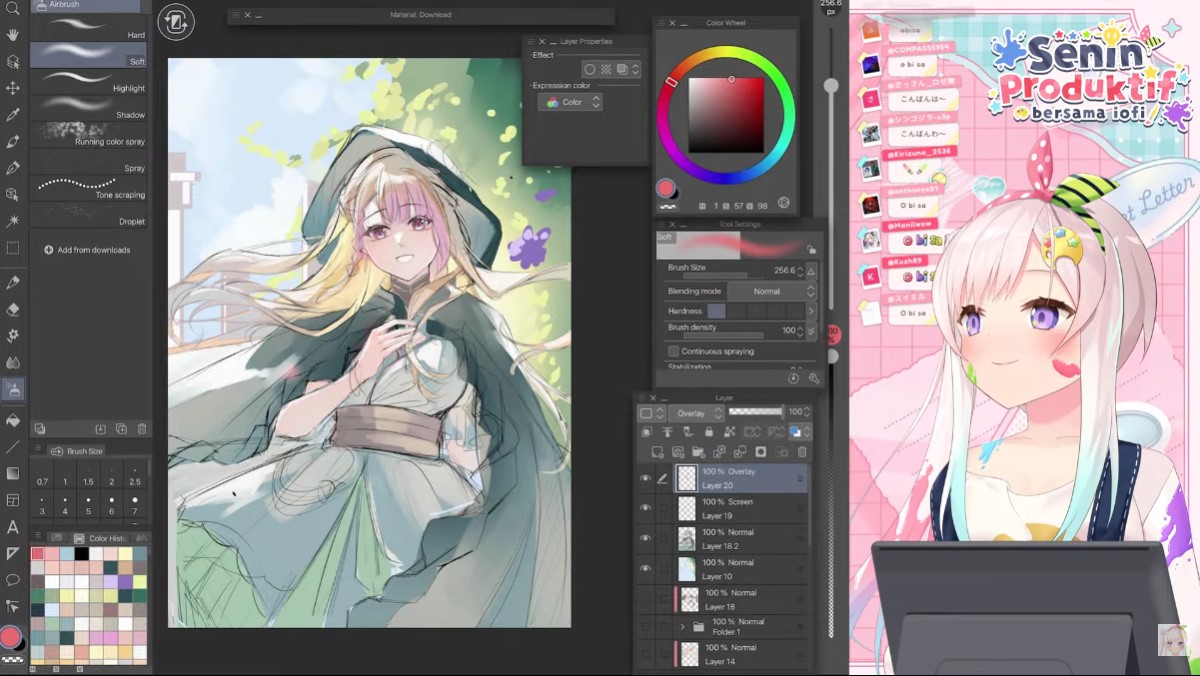Show the hidden Folder 1
This screenshot has width=1200, height=676.
click(x=645, y=627)
